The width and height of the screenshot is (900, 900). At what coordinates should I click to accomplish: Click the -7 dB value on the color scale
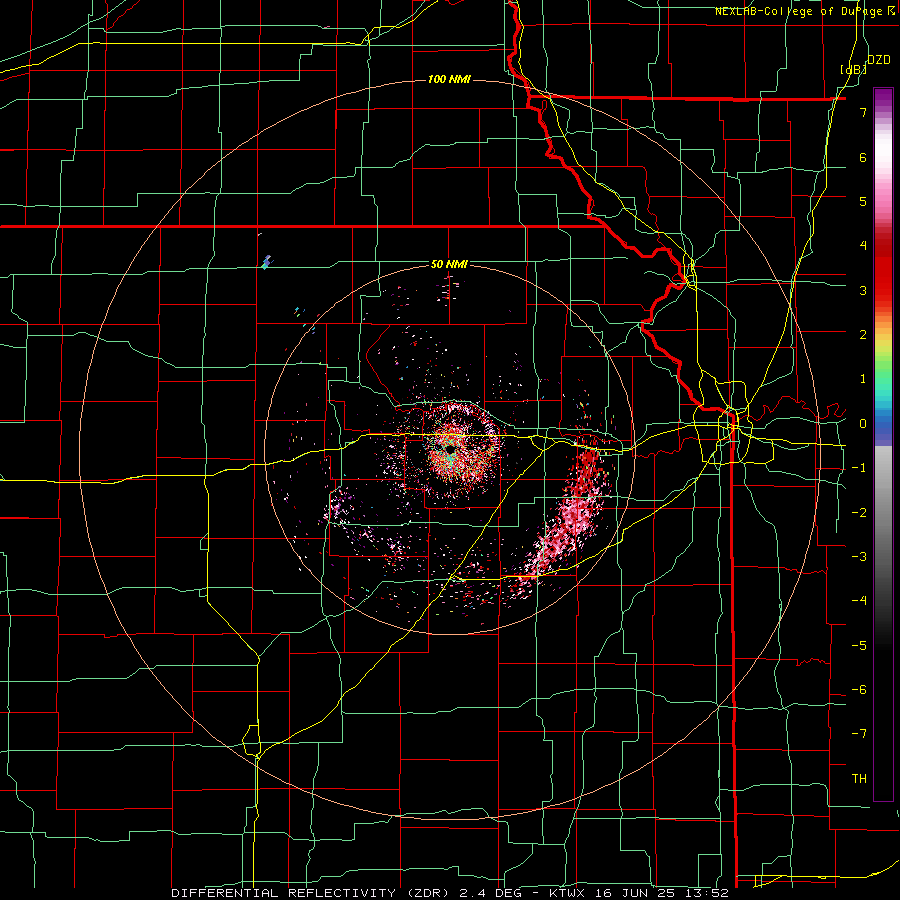(x=859, y=734)
